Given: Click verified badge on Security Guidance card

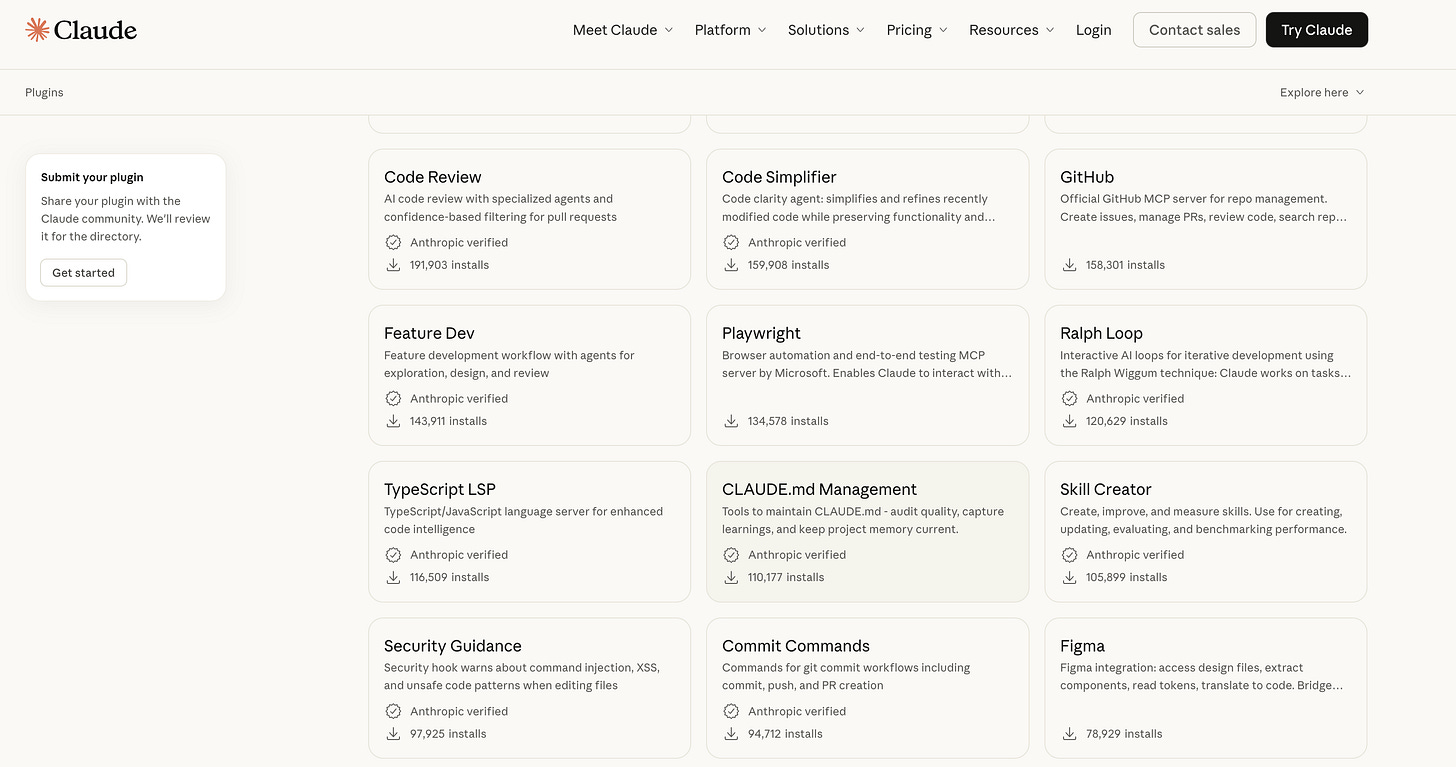Looking at the screenshot, I should [x=393, y=711].
